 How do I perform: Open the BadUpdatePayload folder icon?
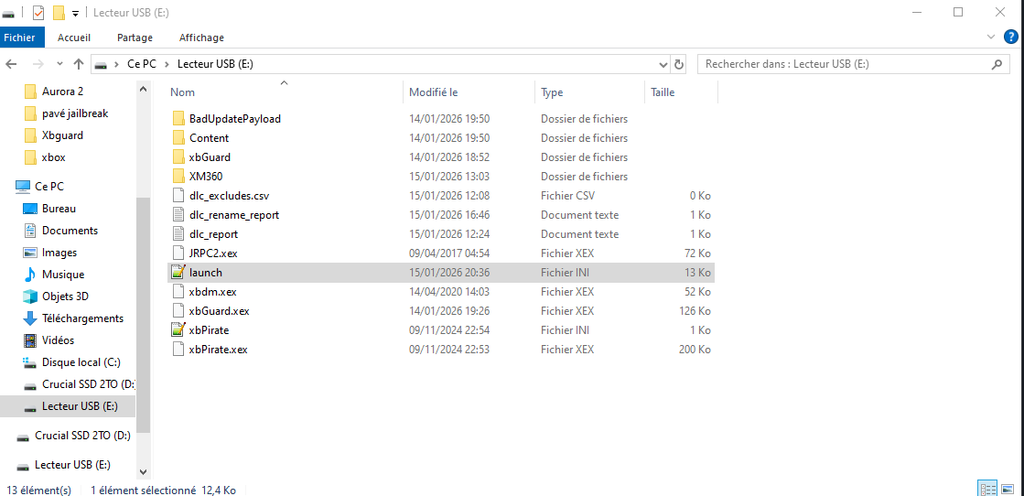pyautogui.click(x=178, y=119)
